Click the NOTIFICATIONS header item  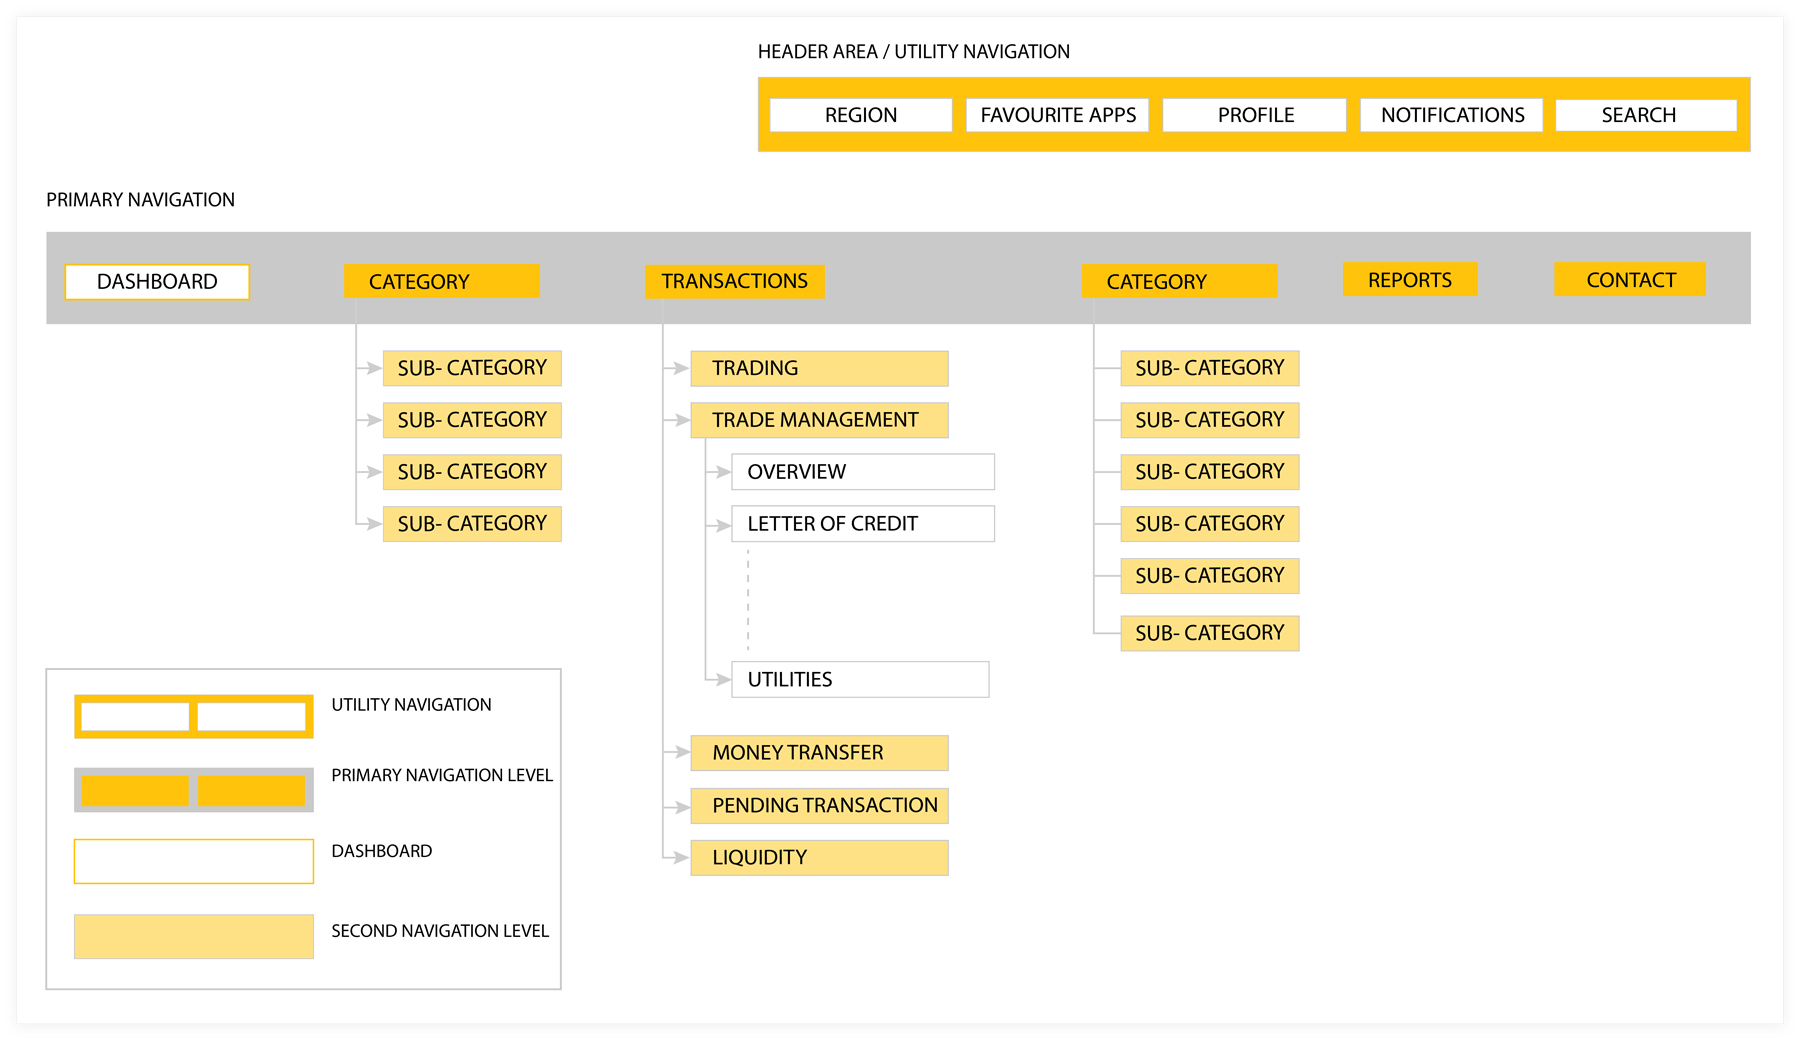coord(1452,115)
